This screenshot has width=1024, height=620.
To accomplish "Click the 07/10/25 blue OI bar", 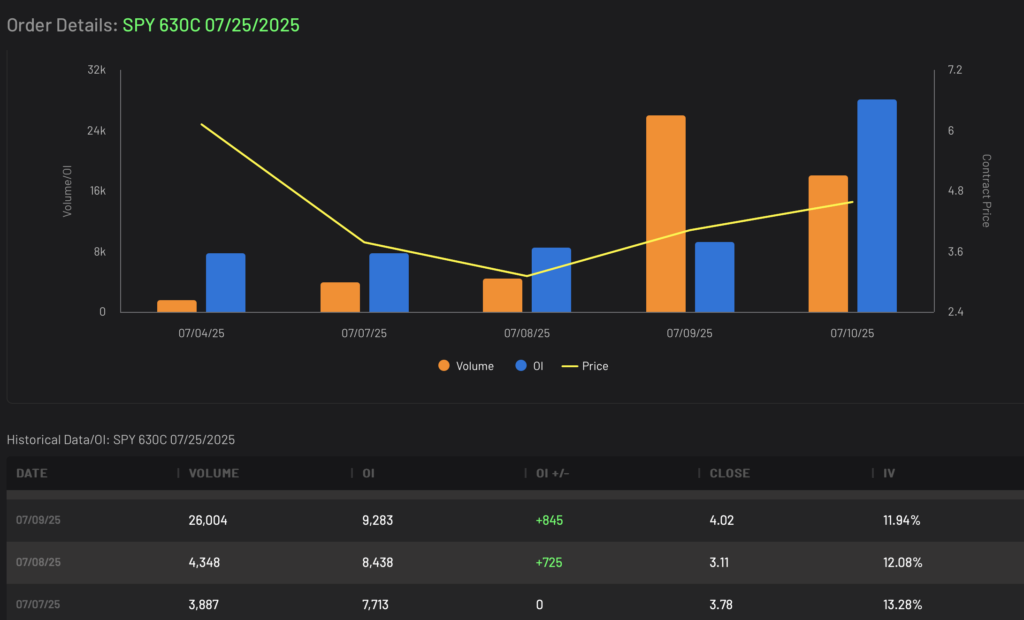I will point(877,206).
